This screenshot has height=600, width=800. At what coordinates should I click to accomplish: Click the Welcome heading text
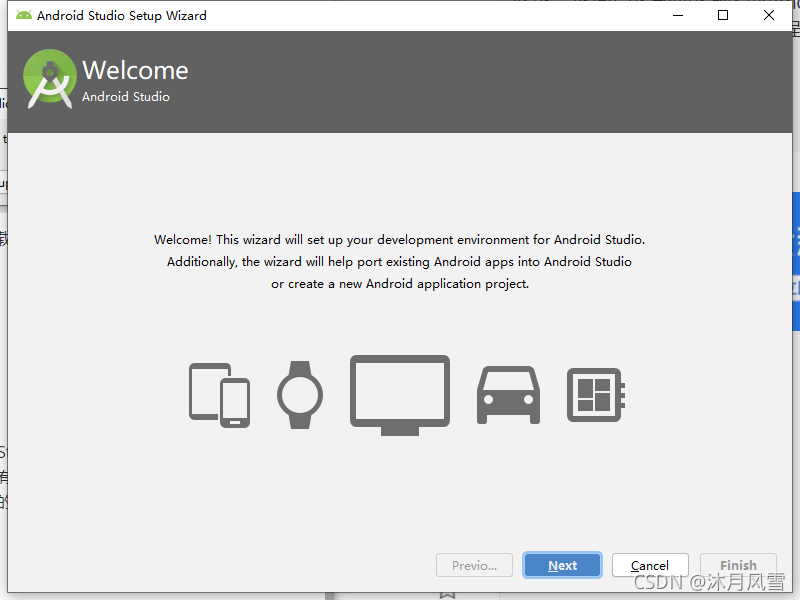135,70
